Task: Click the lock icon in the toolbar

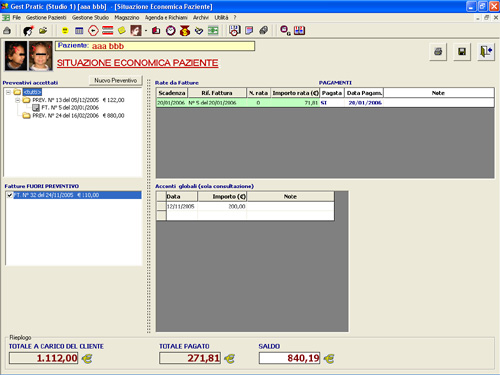Action: pyautogui.click(x=7, y=31)
